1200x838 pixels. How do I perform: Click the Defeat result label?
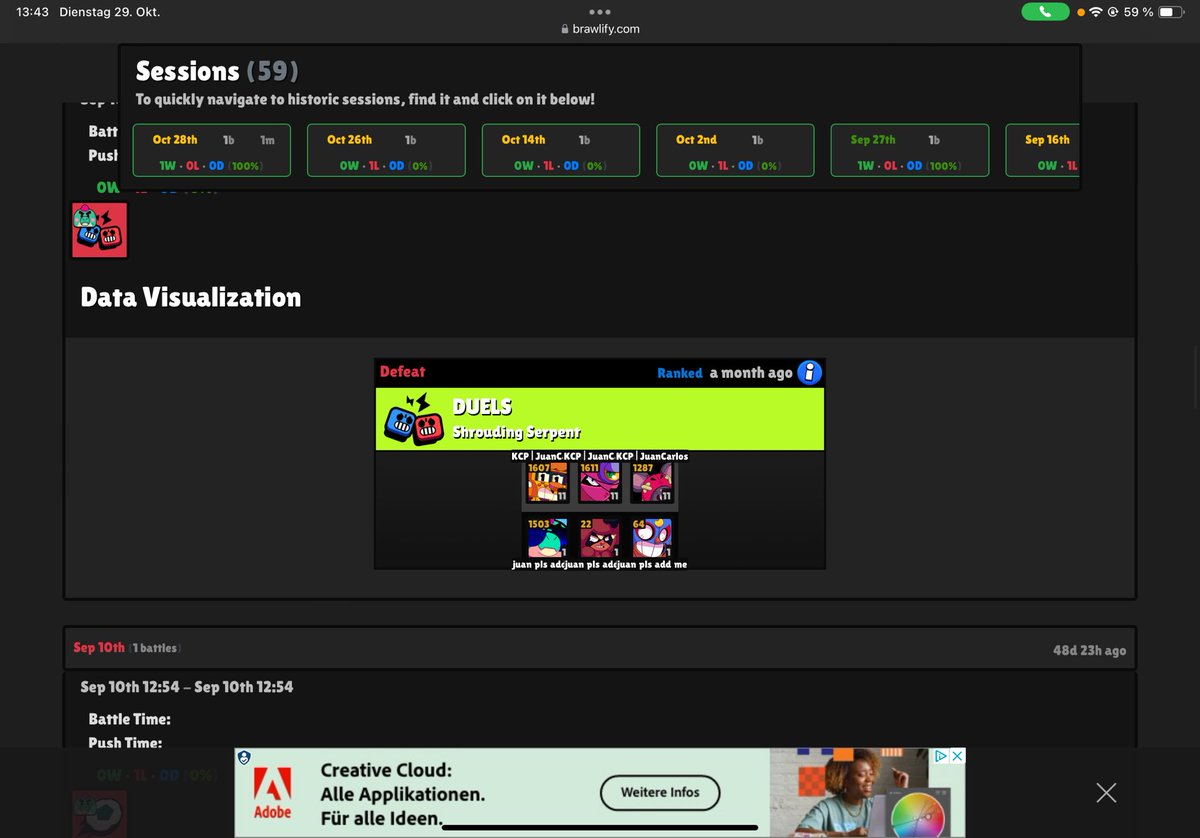click(x=403, y=372)
